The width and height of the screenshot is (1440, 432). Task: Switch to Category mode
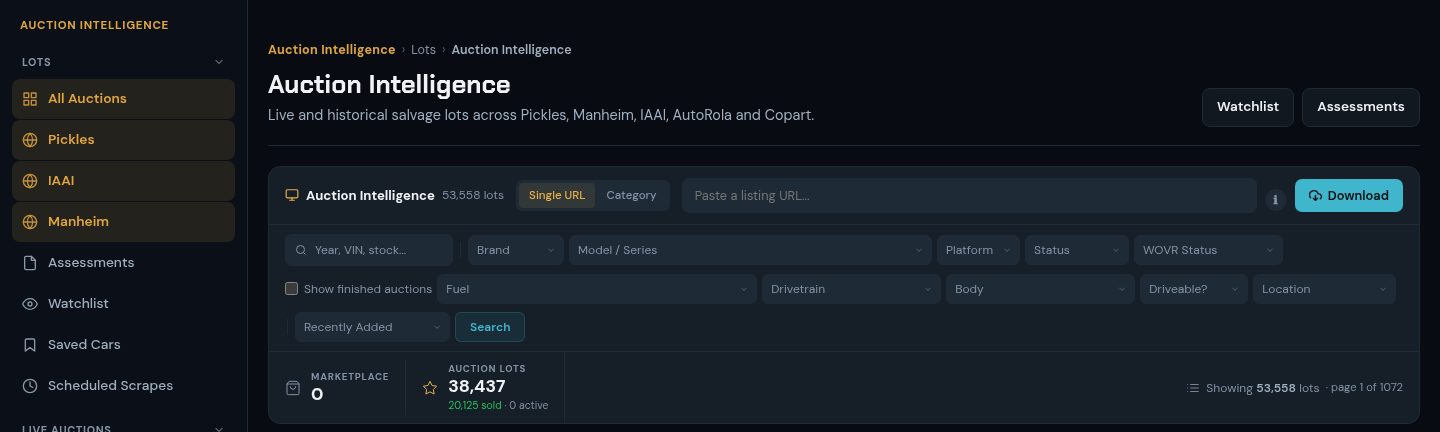[631, 196]
